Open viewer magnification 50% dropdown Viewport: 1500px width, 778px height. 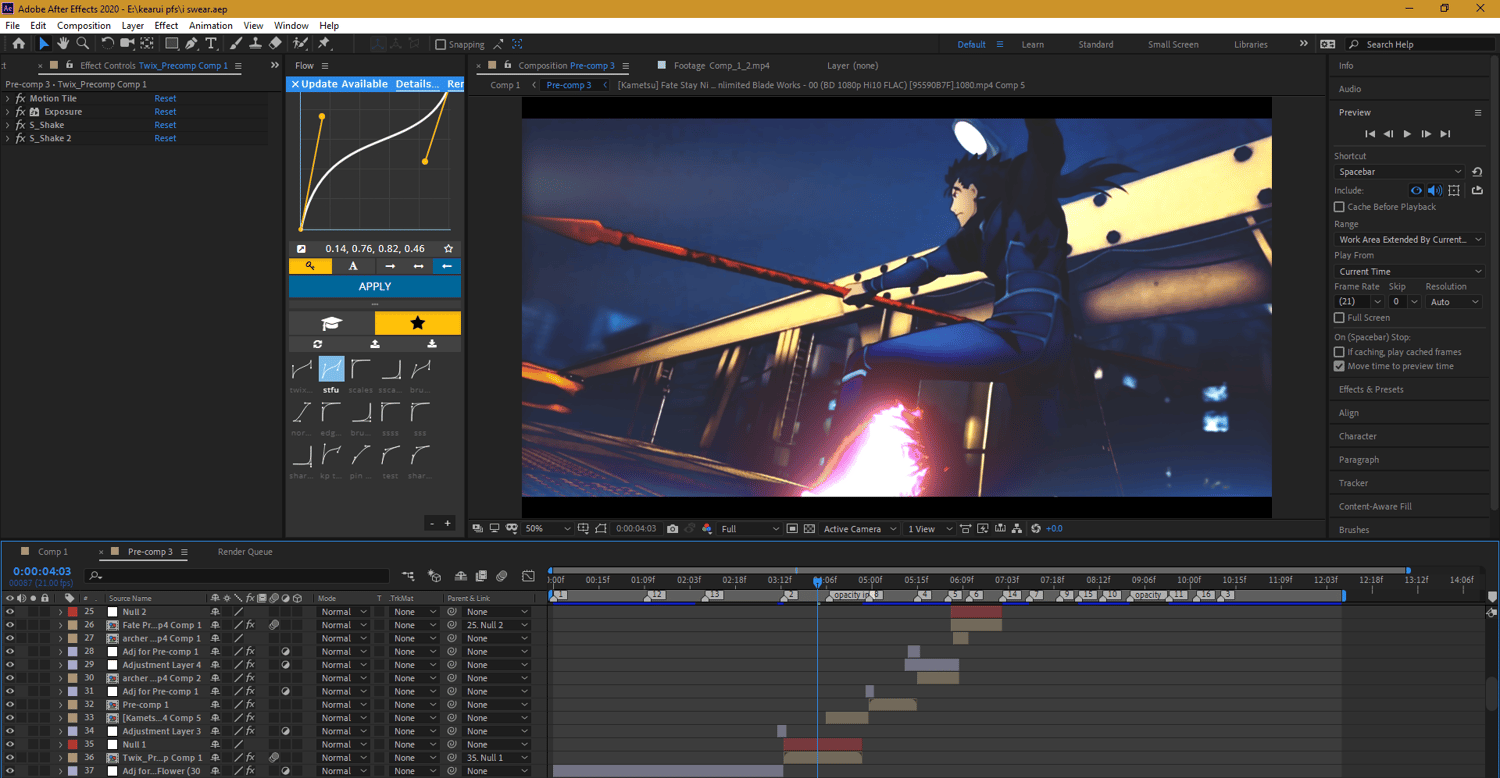pos(548,528)
